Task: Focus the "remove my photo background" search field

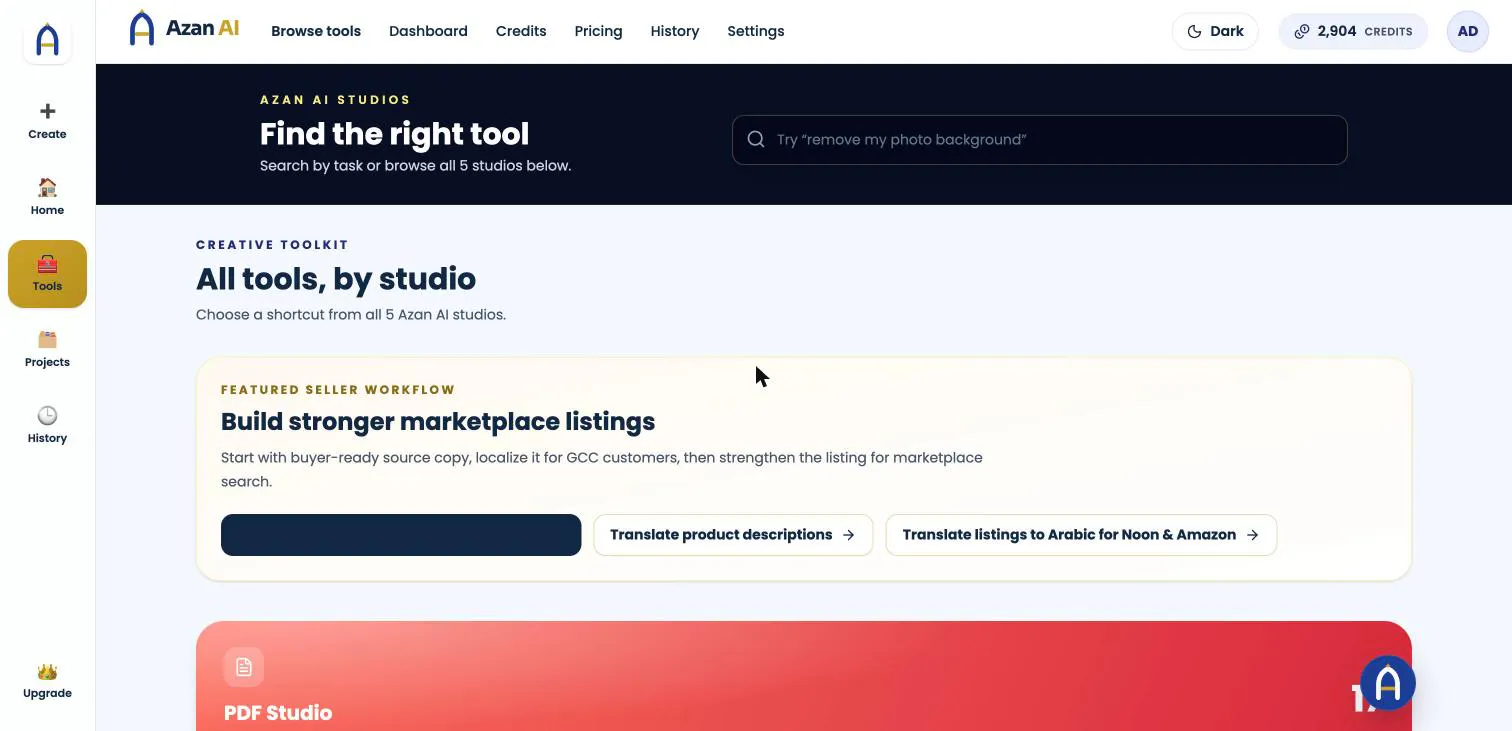Action: tap(1040, 140)
